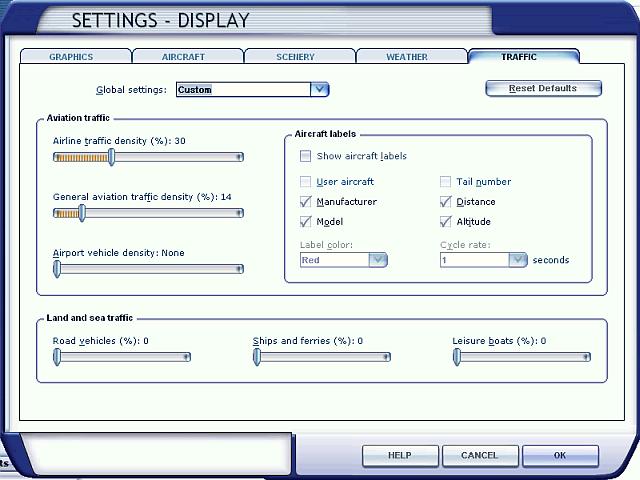640x480 pixels.
Task: Click the Leisure boats slider track
Action: click(522, 357)
